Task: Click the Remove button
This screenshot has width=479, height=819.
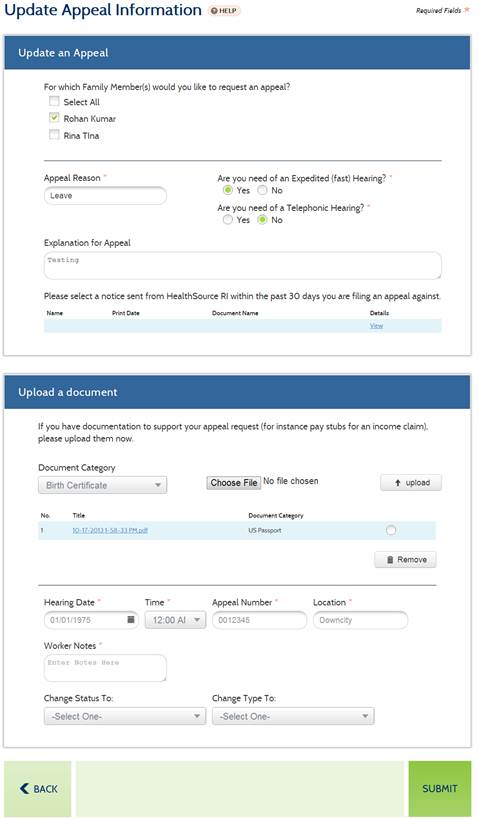Action: click(x=405, y=559)
